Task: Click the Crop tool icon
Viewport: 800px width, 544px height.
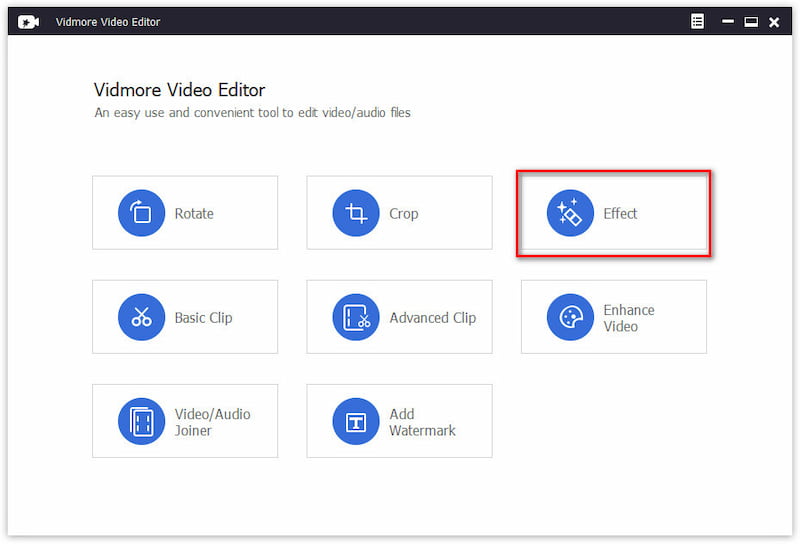Action: coord(355,213)
